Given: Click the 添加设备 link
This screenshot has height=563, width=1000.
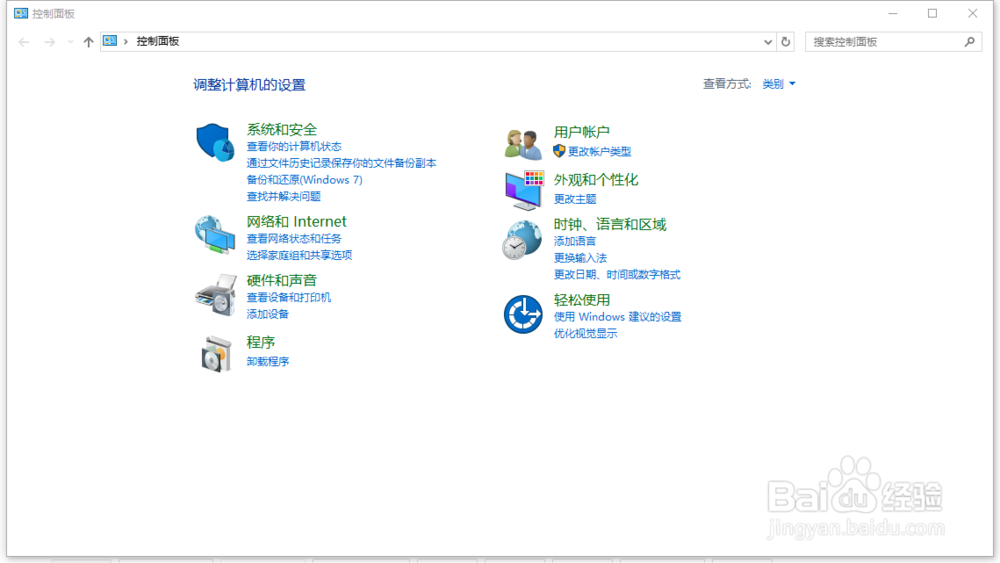Looking at the screenshot, I should pyautogui.click(x=268, y=314).
